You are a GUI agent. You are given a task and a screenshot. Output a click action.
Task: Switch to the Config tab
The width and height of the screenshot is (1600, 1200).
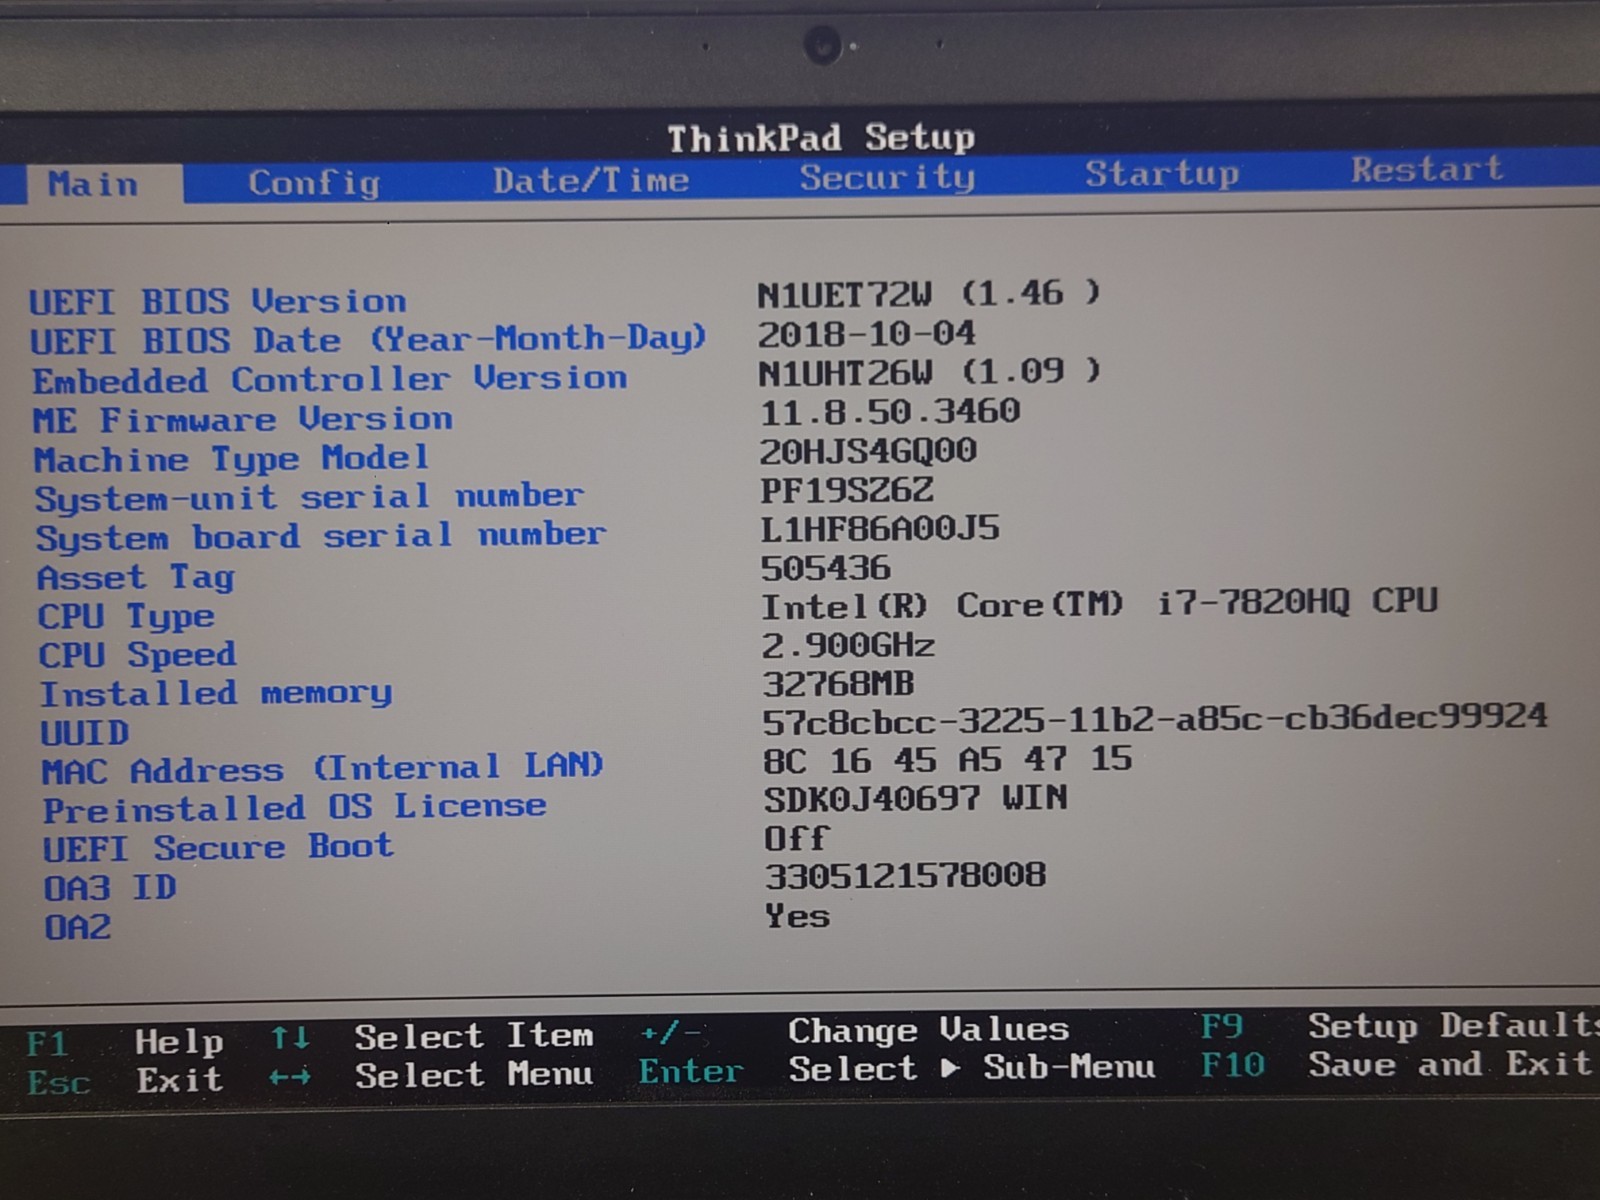point(314,182)
